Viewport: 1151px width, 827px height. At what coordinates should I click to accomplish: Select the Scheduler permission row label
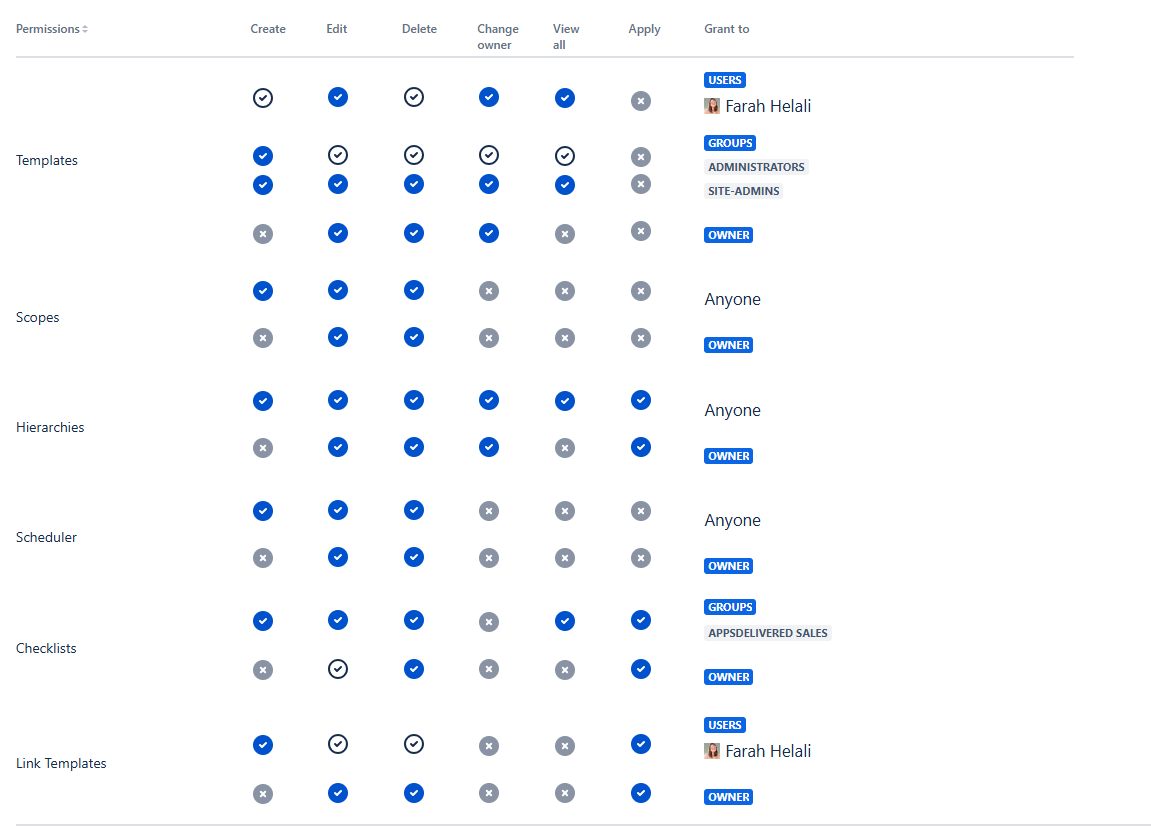pyautogui.click(x=46, y=537)
